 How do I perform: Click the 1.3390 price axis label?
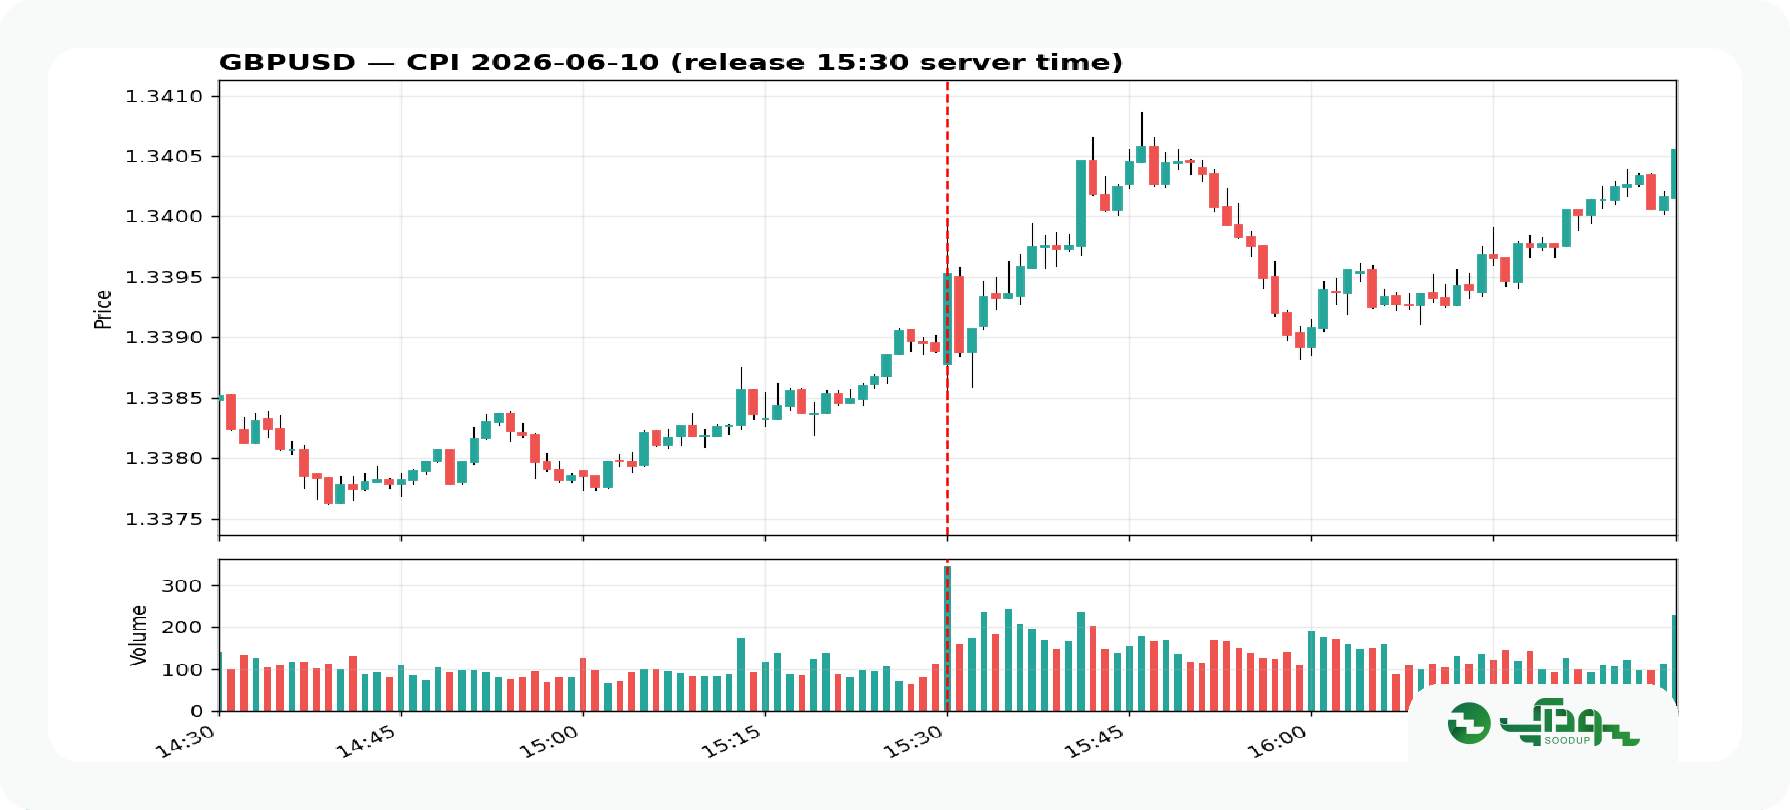(x=164, y=337)
